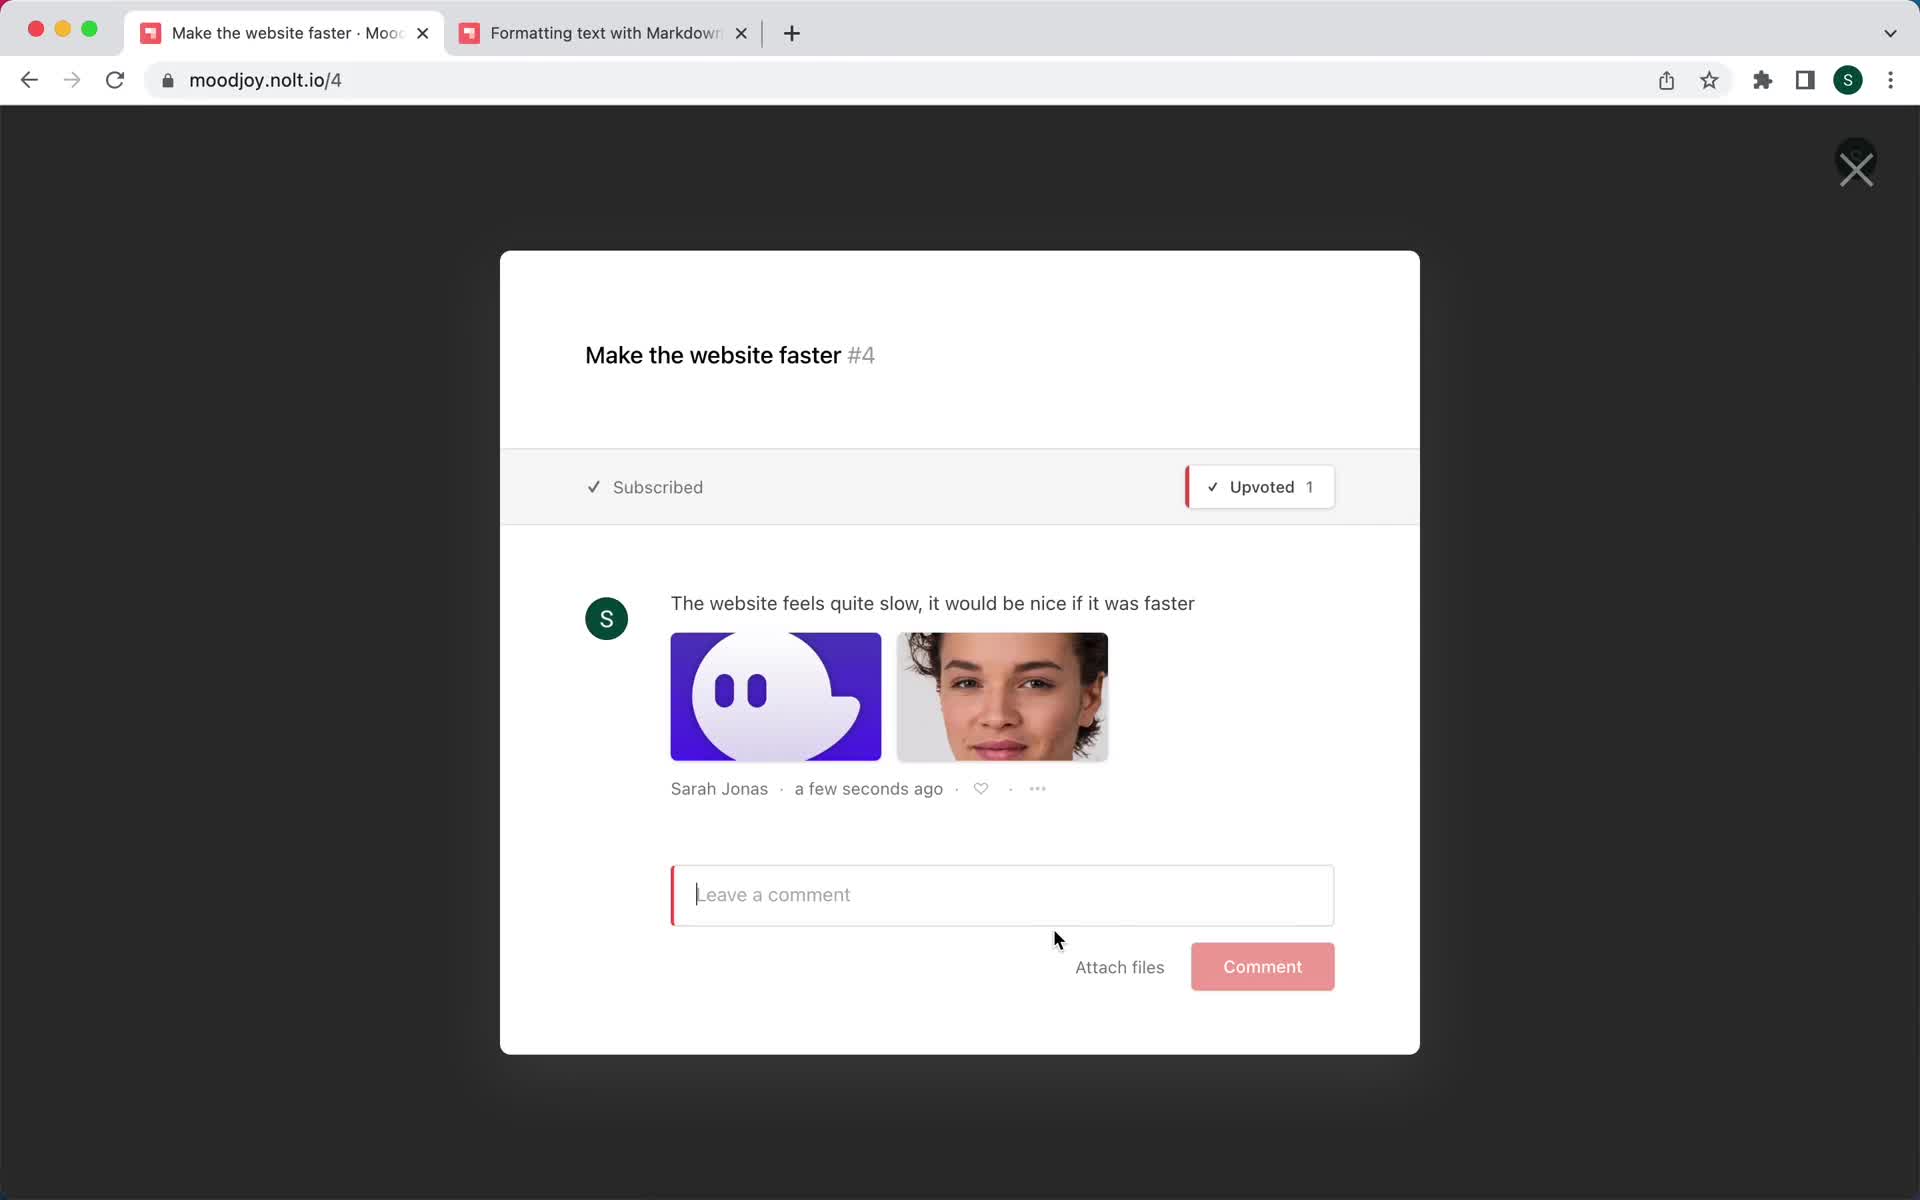Click the Subscribed checkmark icon

tap(594, 487)
